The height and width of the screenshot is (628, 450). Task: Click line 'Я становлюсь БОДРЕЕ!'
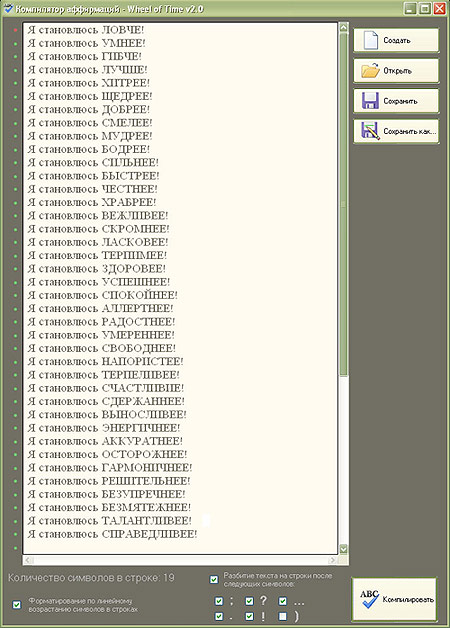coord(88,149)
